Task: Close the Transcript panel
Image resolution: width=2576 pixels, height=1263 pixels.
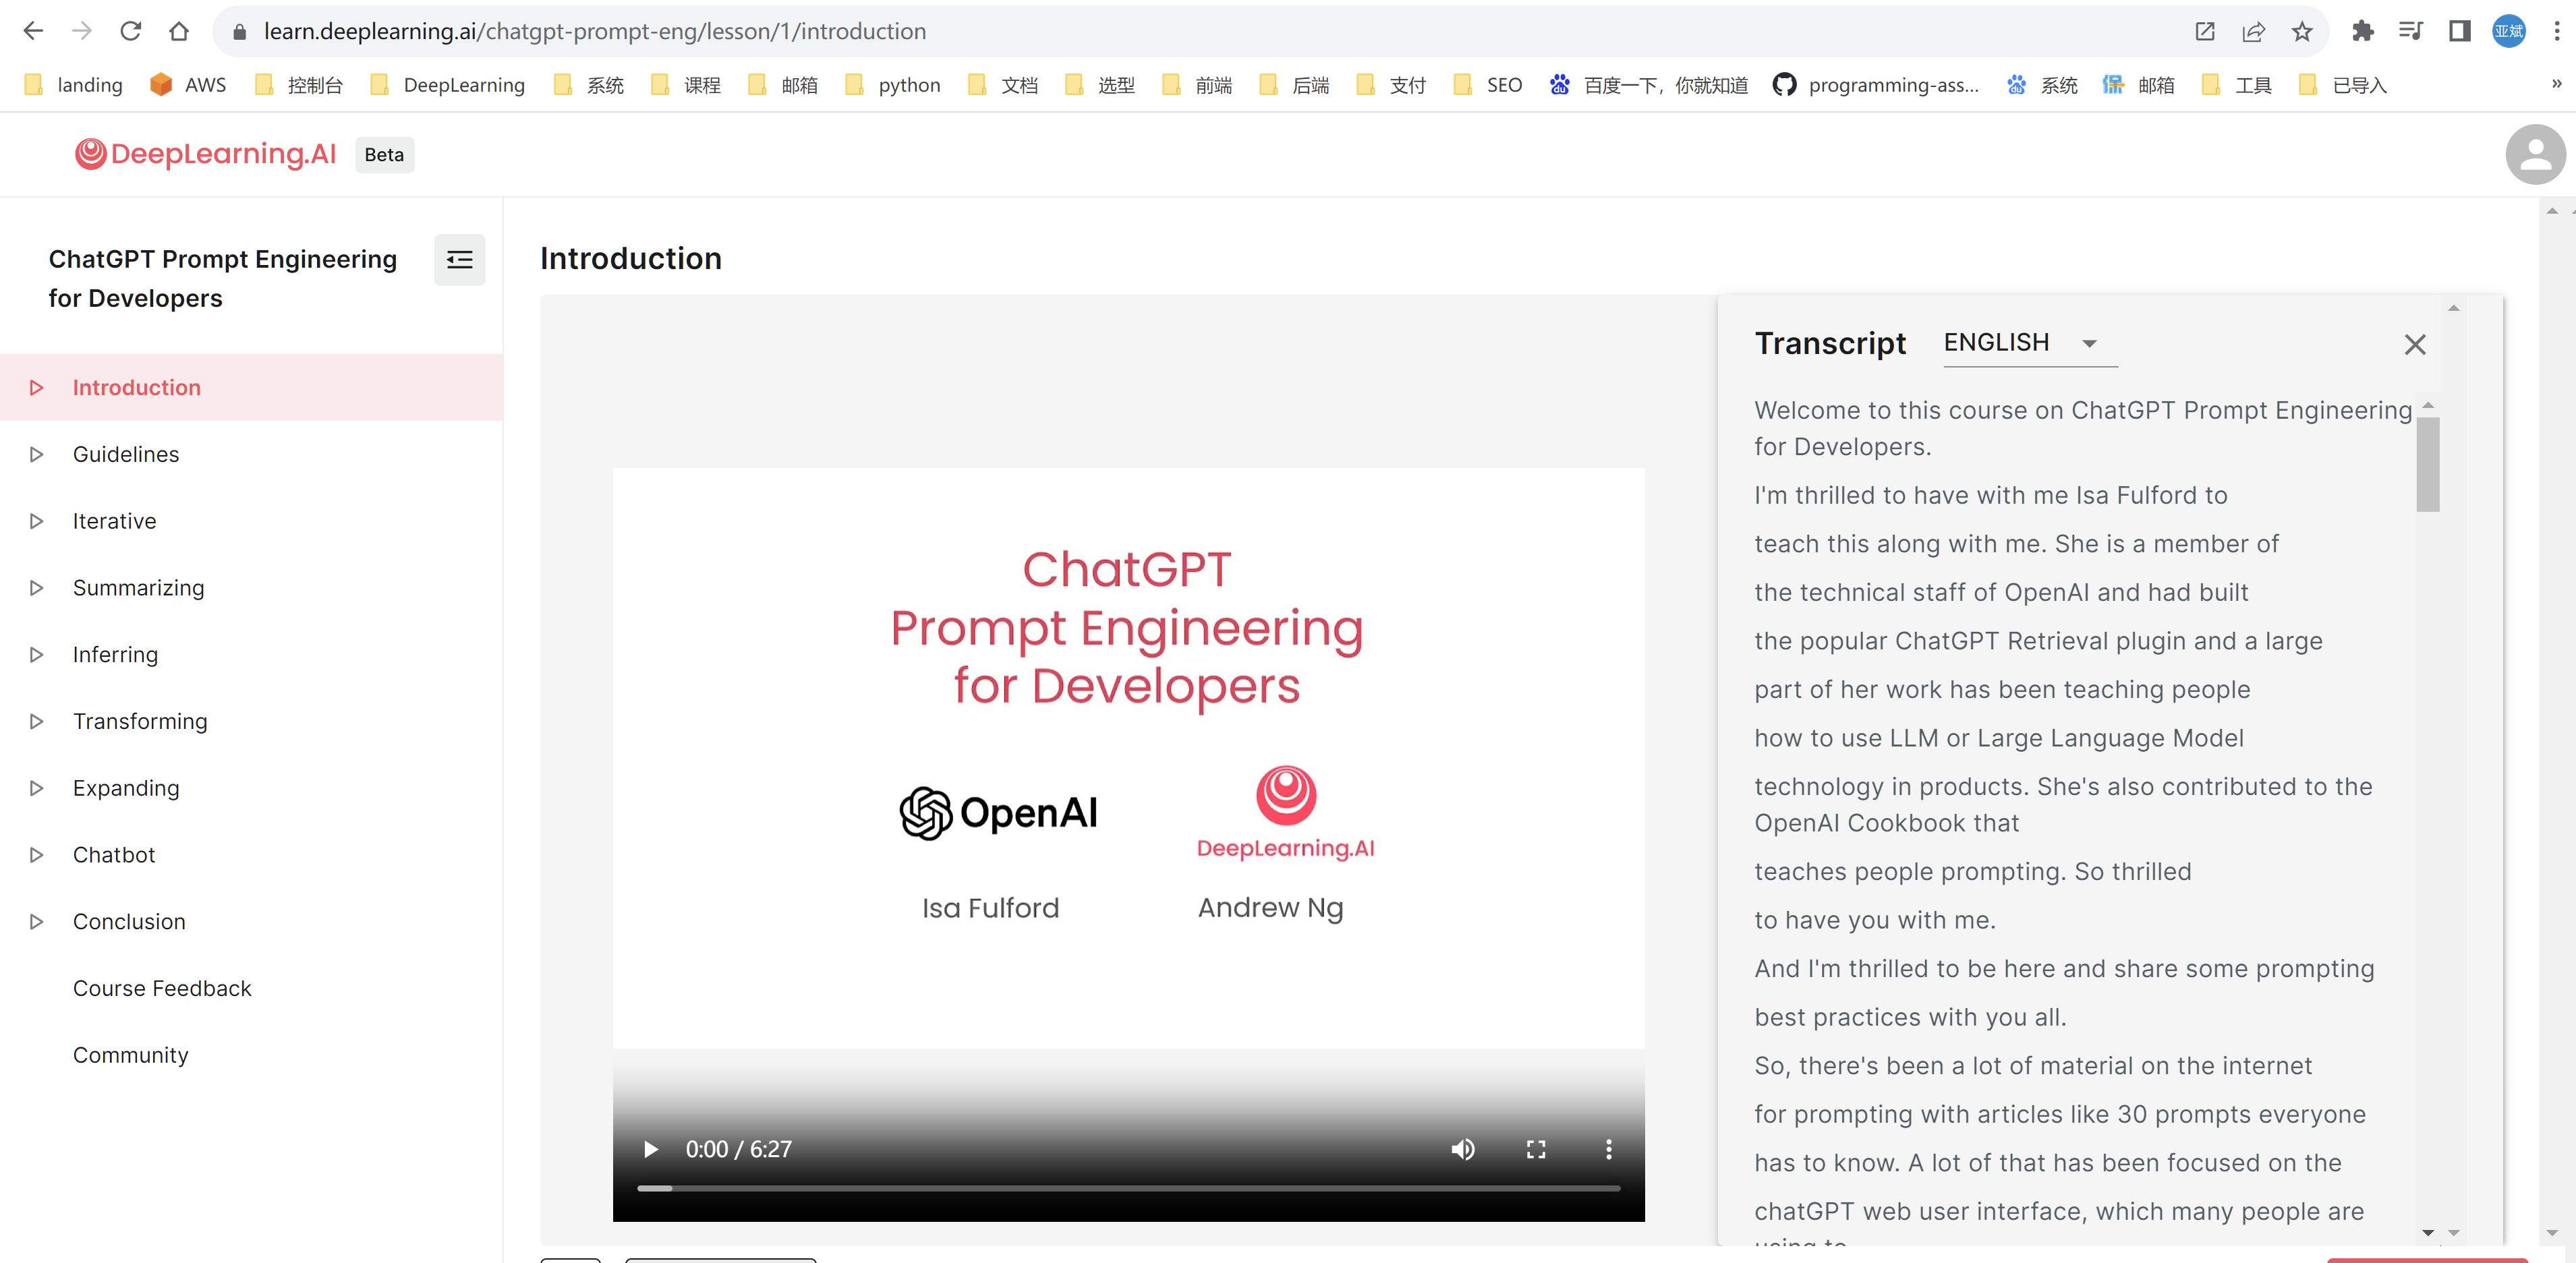Action: [2415, 345]
